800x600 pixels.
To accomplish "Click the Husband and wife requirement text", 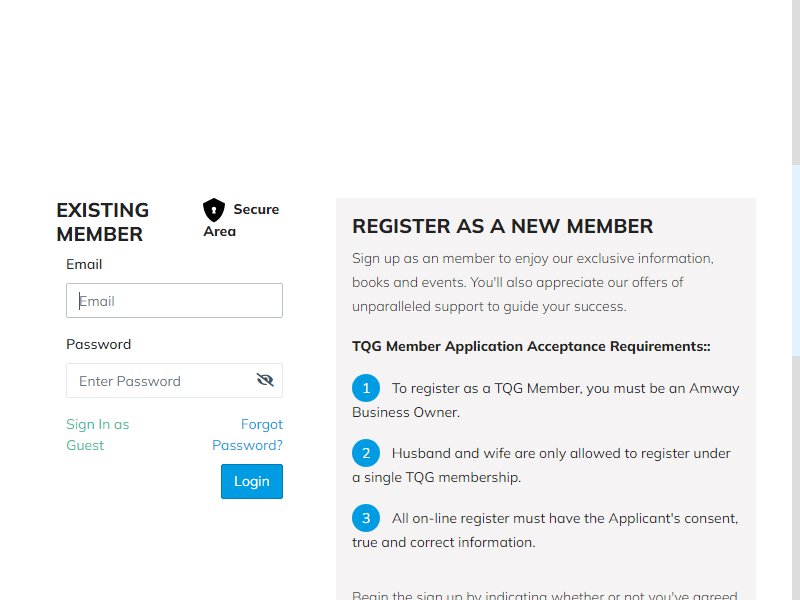I will 541,465.
